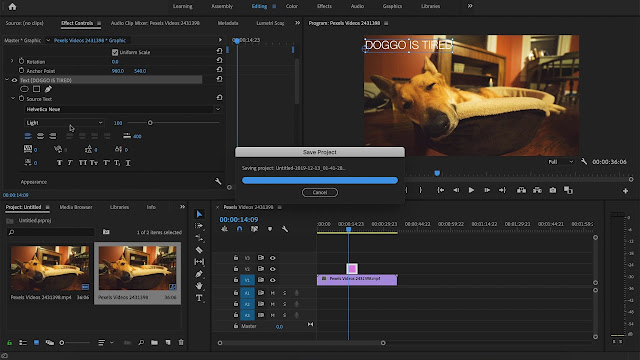Image resolution: width=640 pixels, height=360 pixels.
Task: Switch to the Color workspace tab
Action: 291,6
